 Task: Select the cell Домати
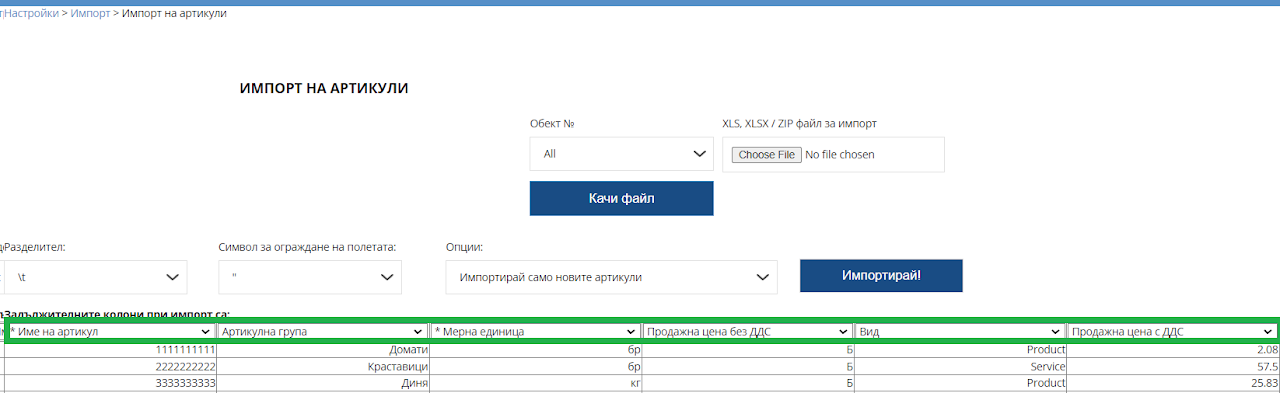click(x=323, y=350)
